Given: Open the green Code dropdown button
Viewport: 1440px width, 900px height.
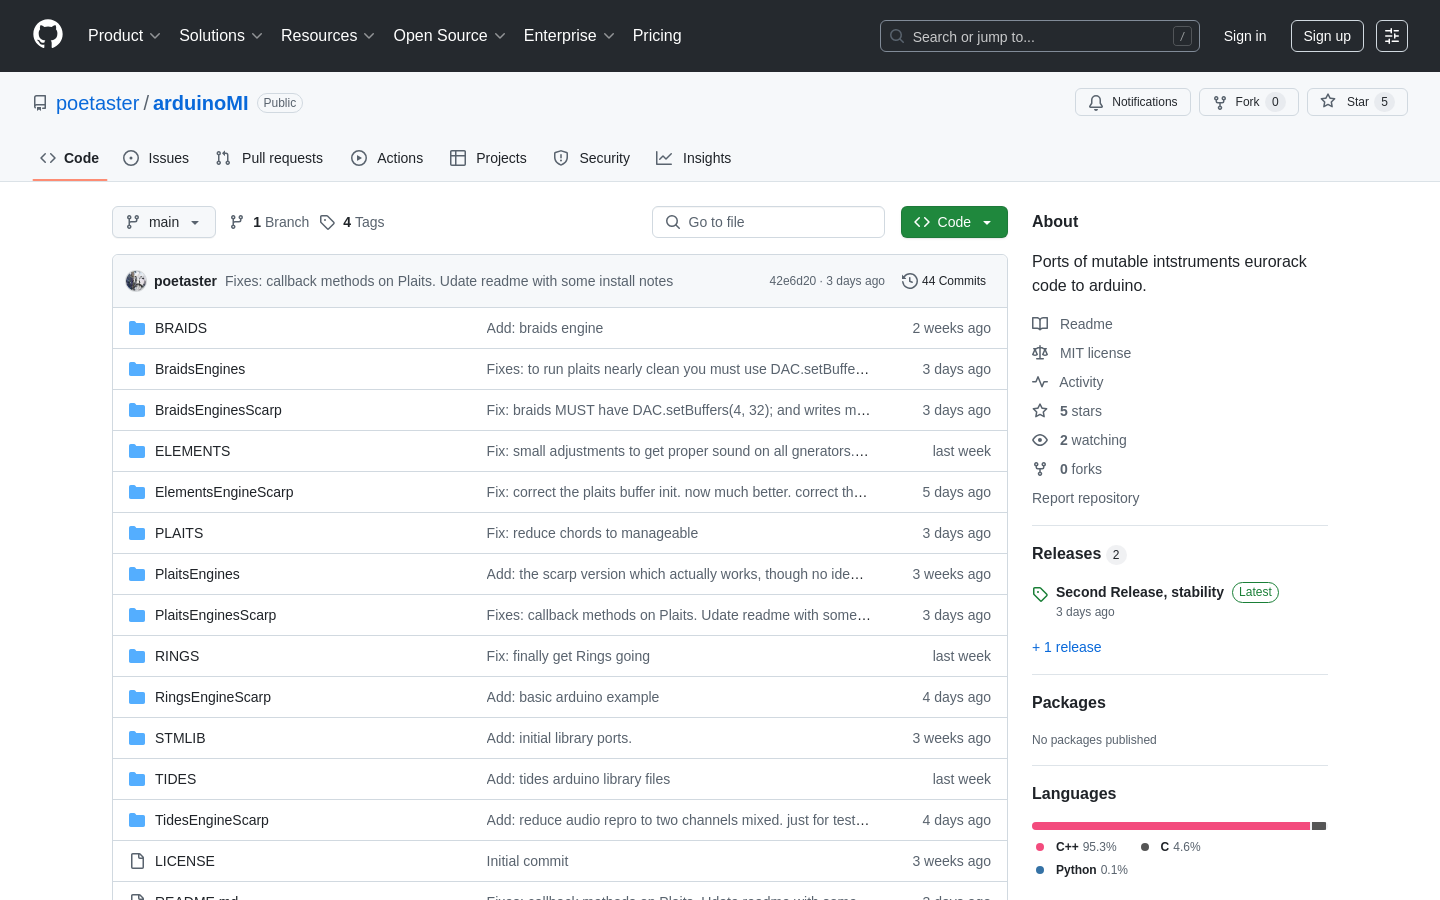Looking at the screenshot, I should [954, 222].
